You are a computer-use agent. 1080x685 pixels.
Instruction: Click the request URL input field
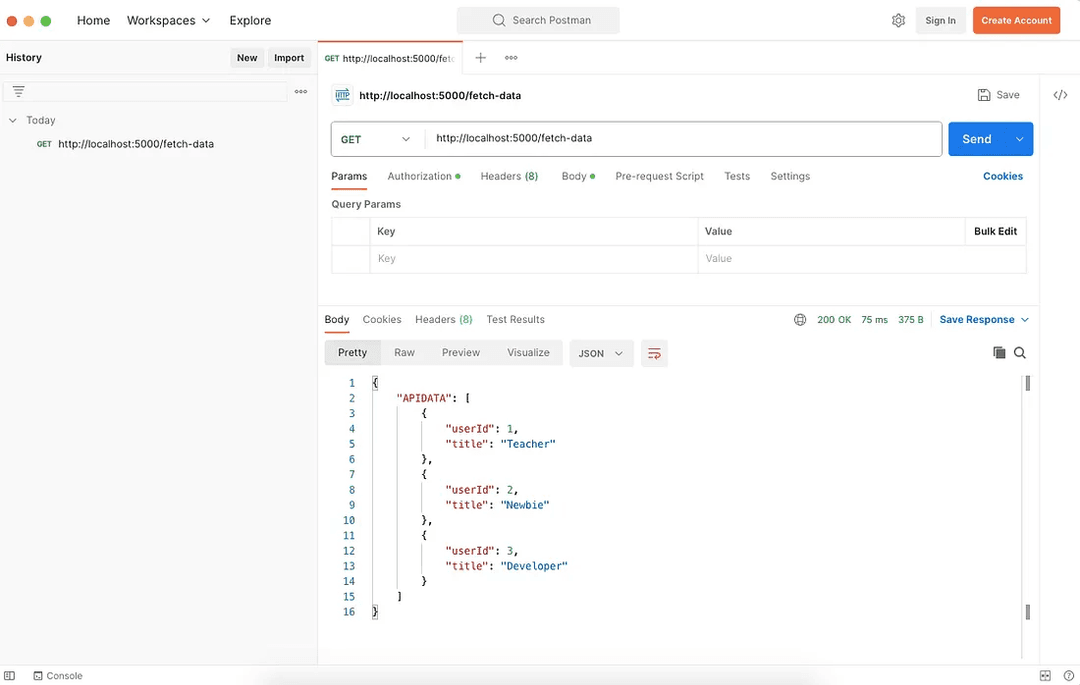[x=683, y=138]
